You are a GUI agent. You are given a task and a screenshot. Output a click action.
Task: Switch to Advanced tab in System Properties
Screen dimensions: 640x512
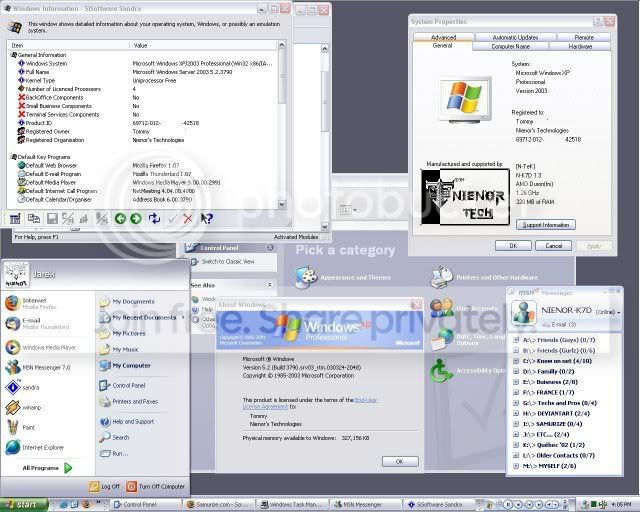(443, 37)
